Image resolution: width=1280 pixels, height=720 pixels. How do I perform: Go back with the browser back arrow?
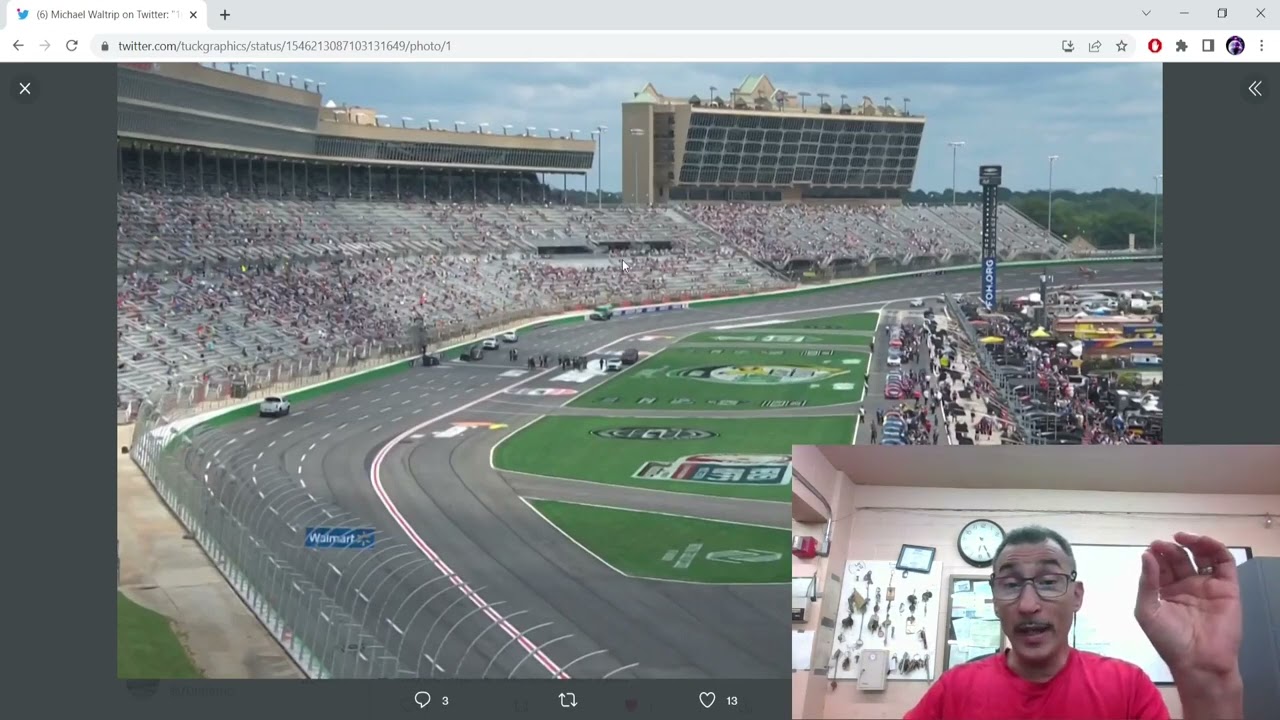(x=18, y=46)
